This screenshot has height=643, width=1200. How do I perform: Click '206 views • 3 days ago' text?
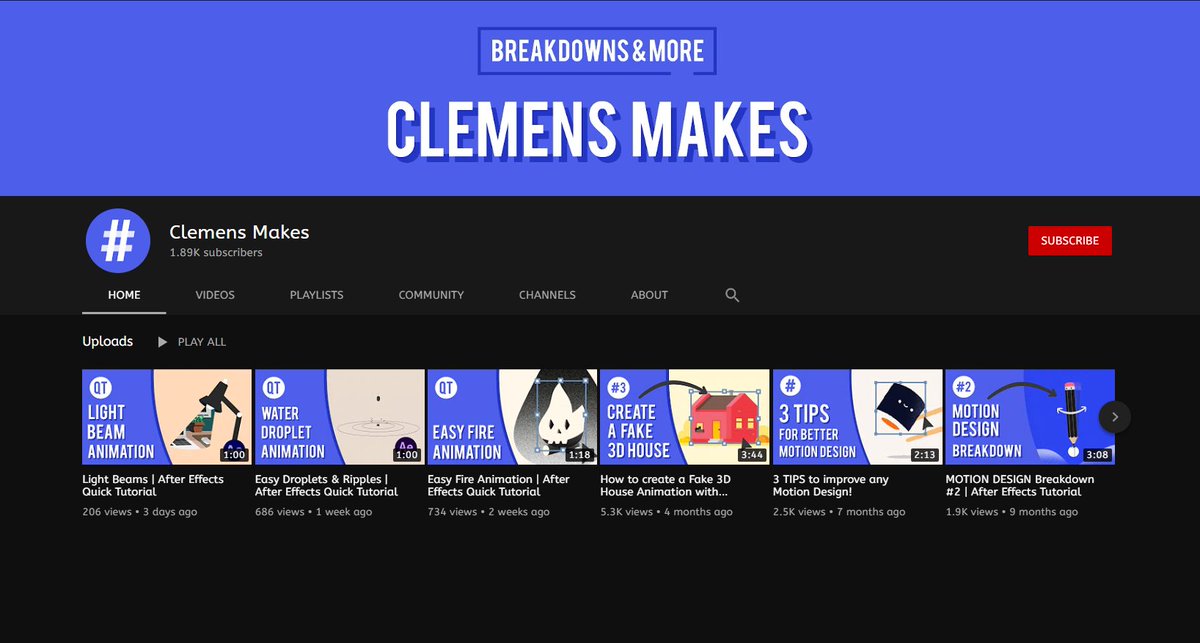(139, 512)
